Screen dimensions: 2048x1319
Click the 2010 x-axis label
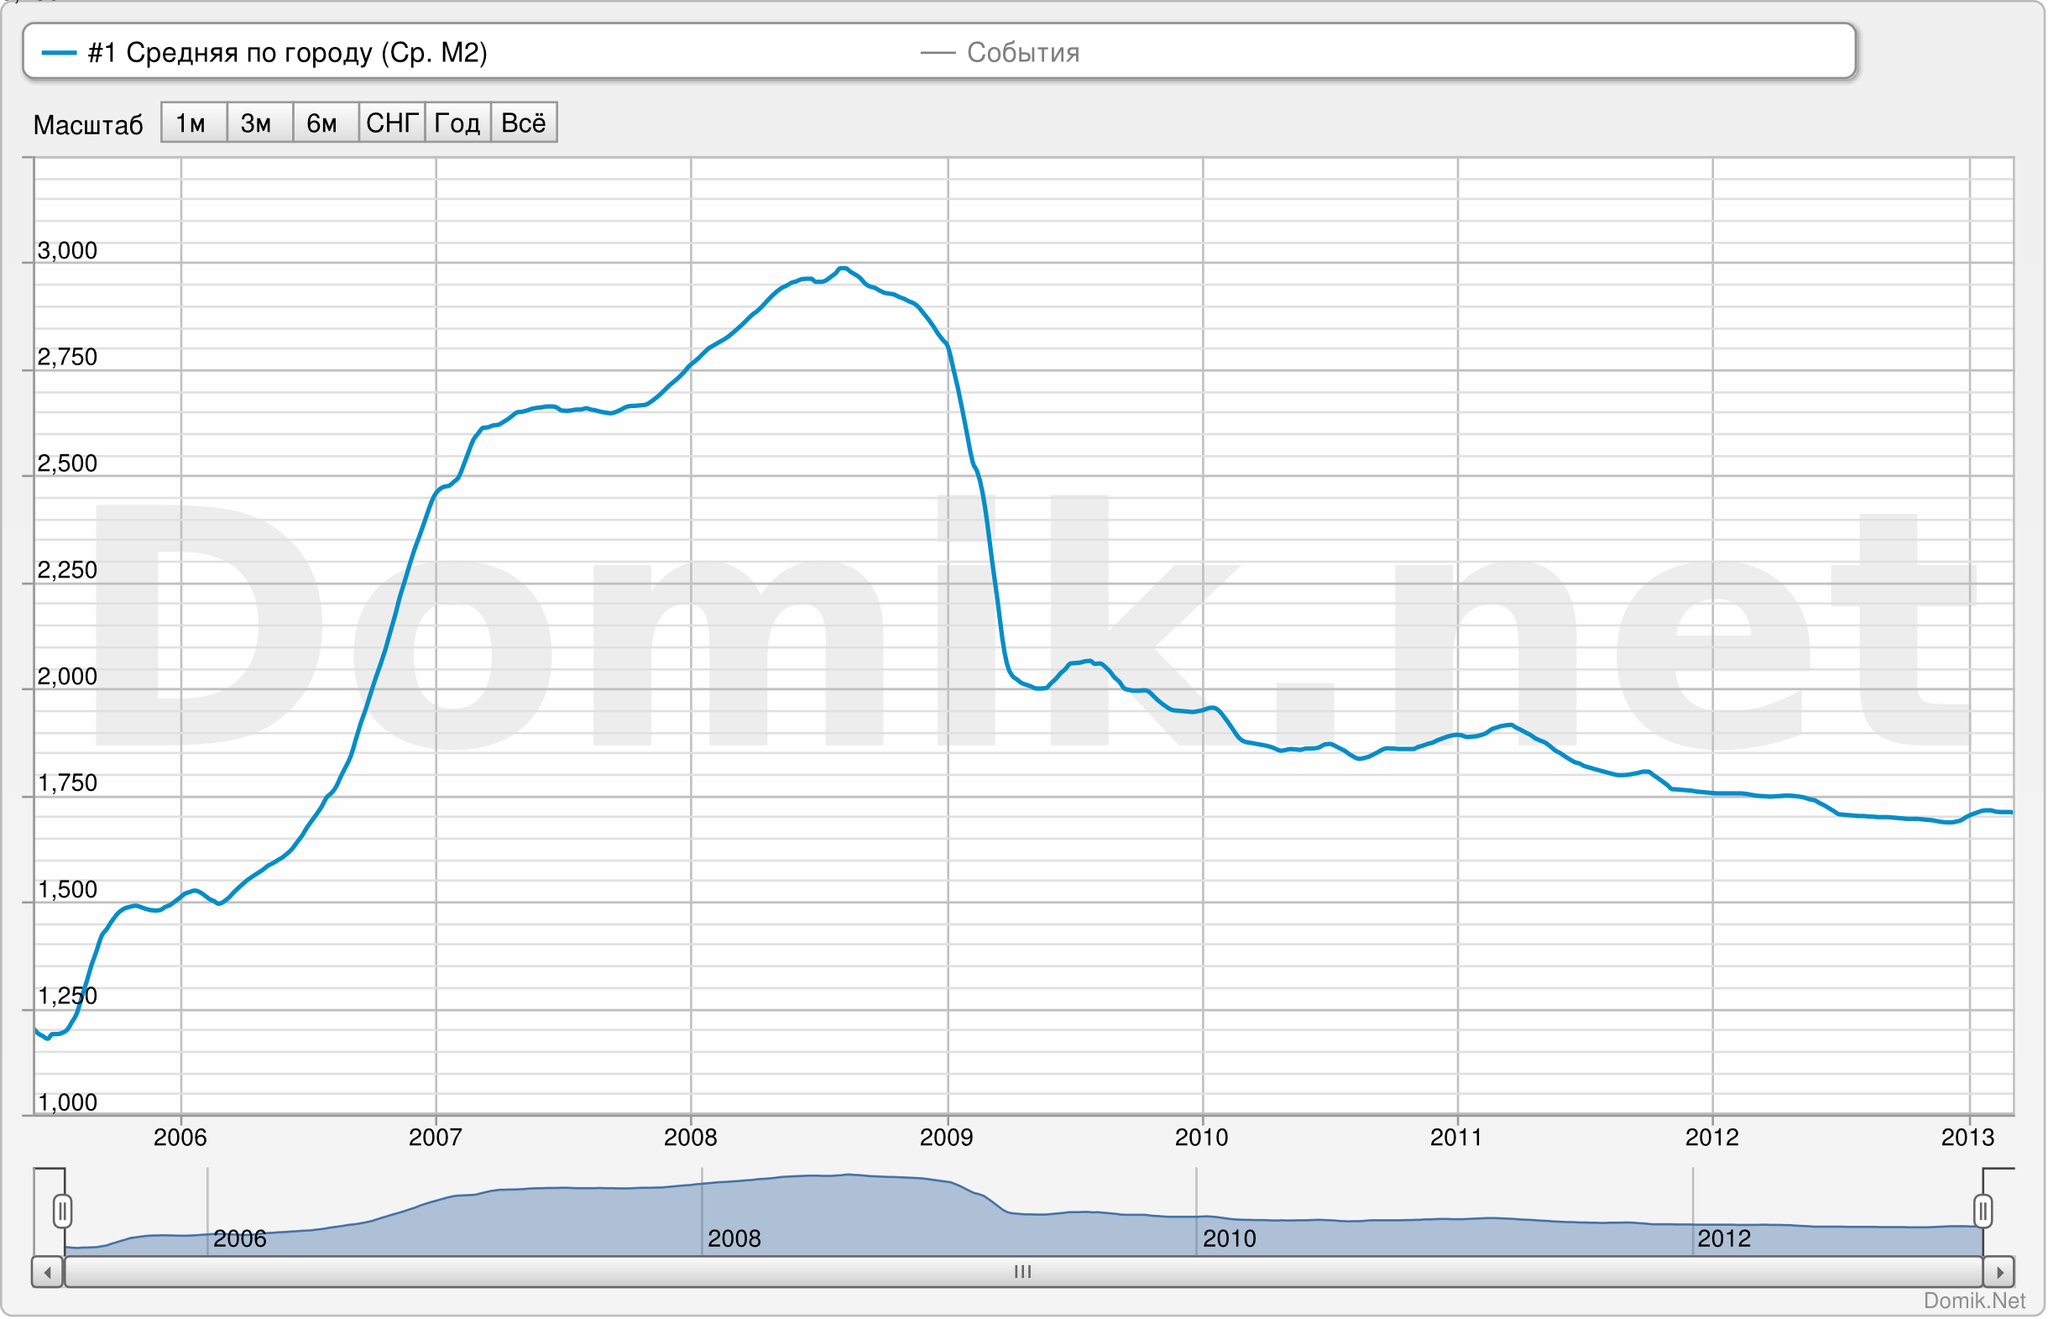point(1202,1137)
